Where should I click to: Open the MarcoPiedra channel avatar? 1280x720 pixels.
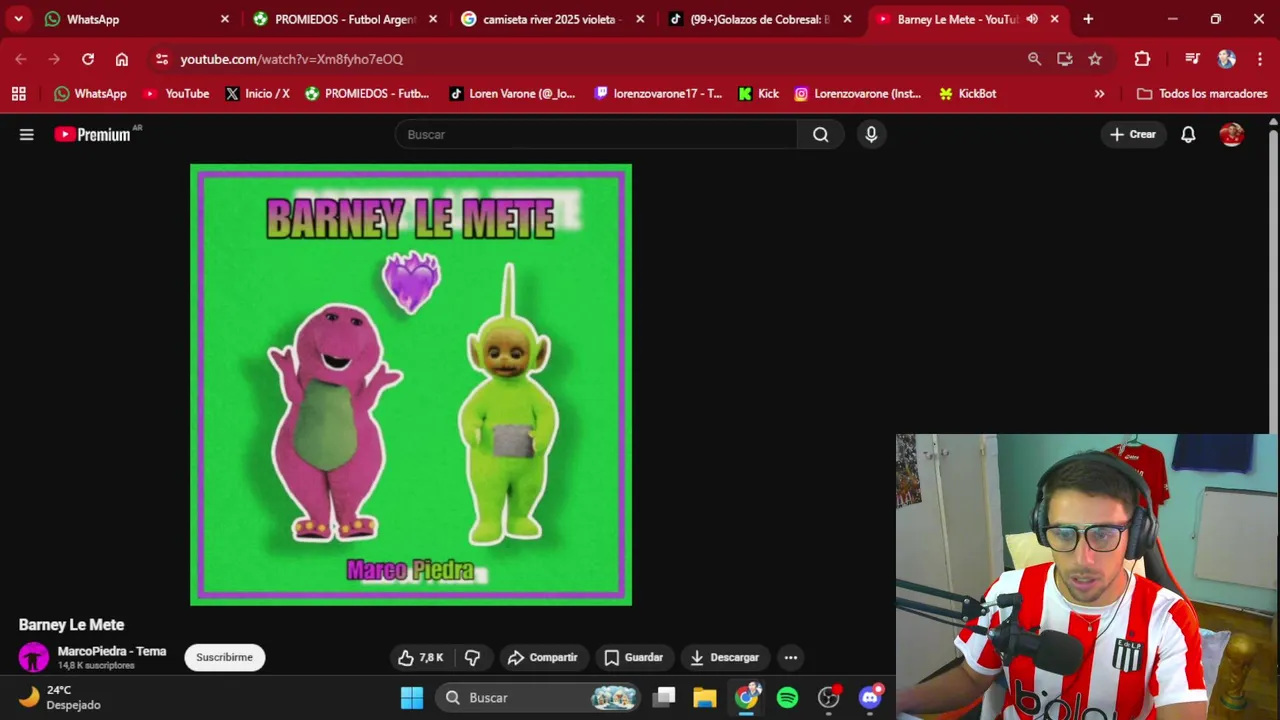(x=33, y=657)
